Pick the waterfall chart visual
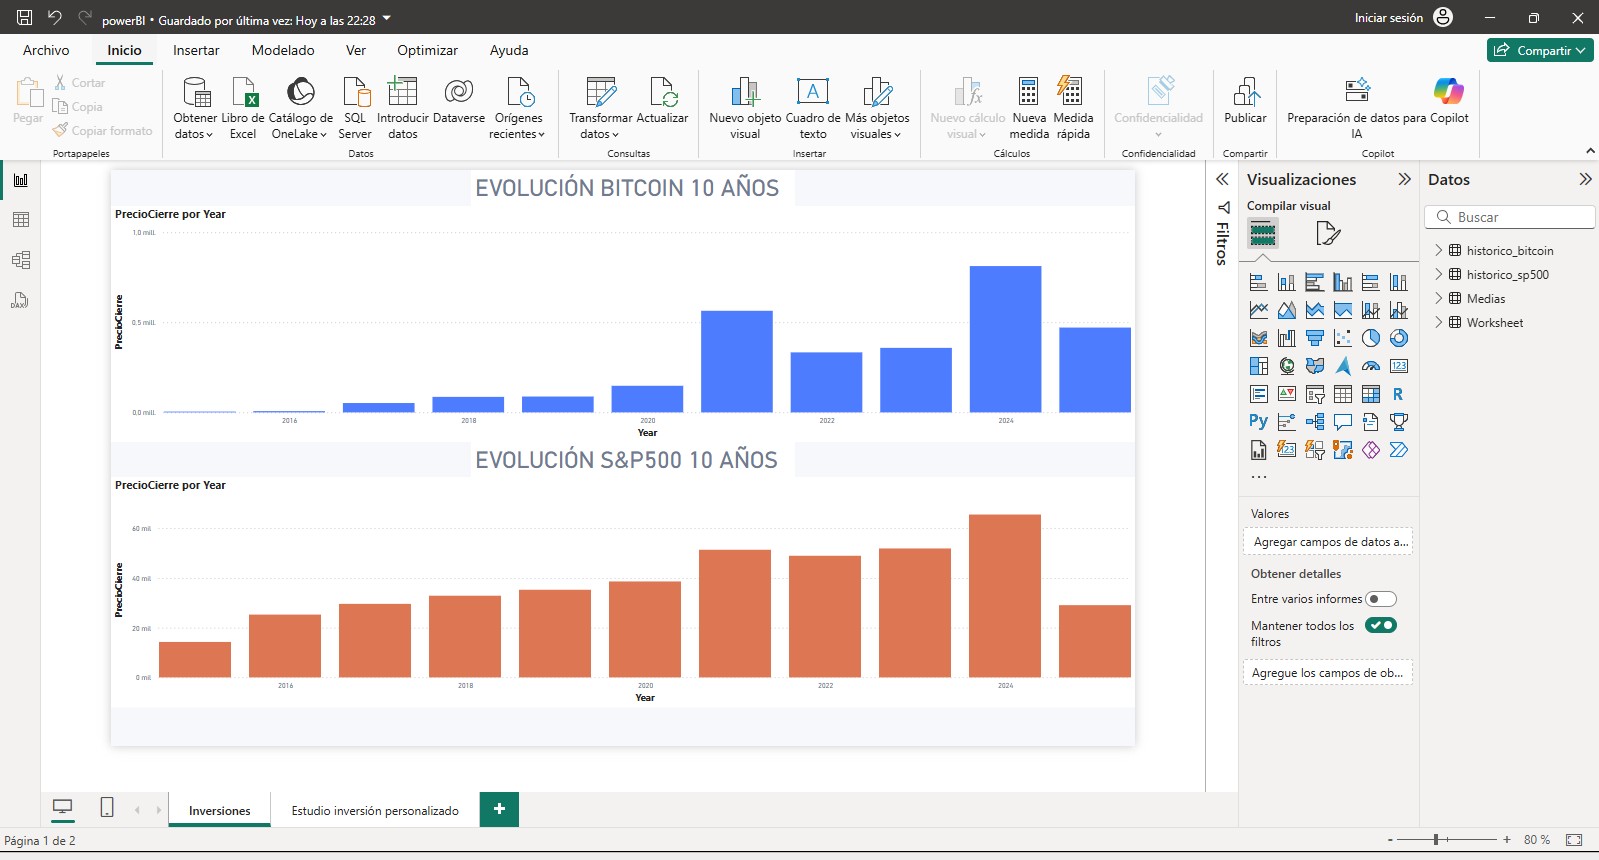This screenshot has width=1599, height=860. (x=1287, y=338)
